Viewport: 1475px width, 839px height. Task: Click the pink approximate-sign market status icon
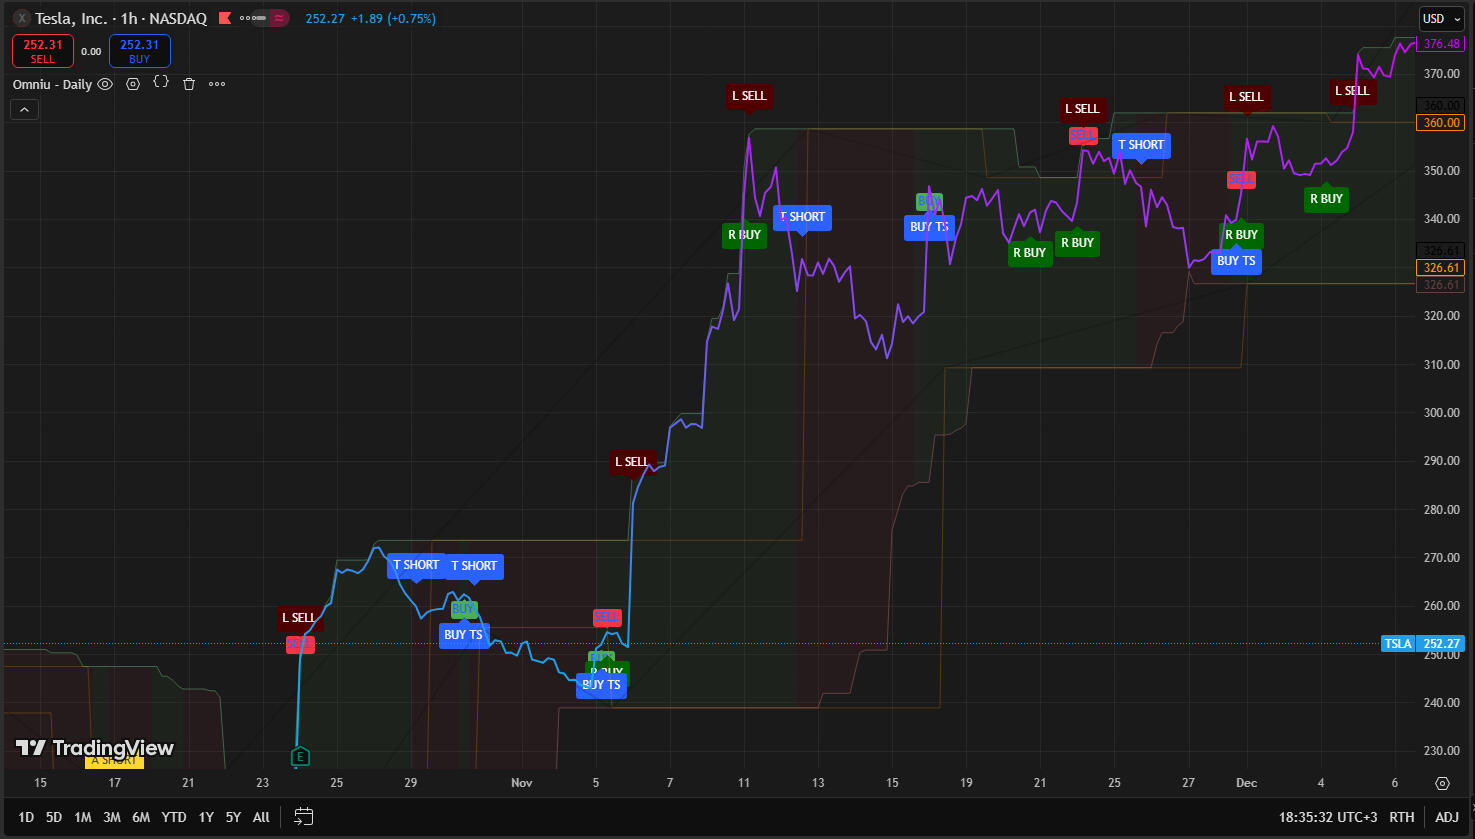coord(279,18)
